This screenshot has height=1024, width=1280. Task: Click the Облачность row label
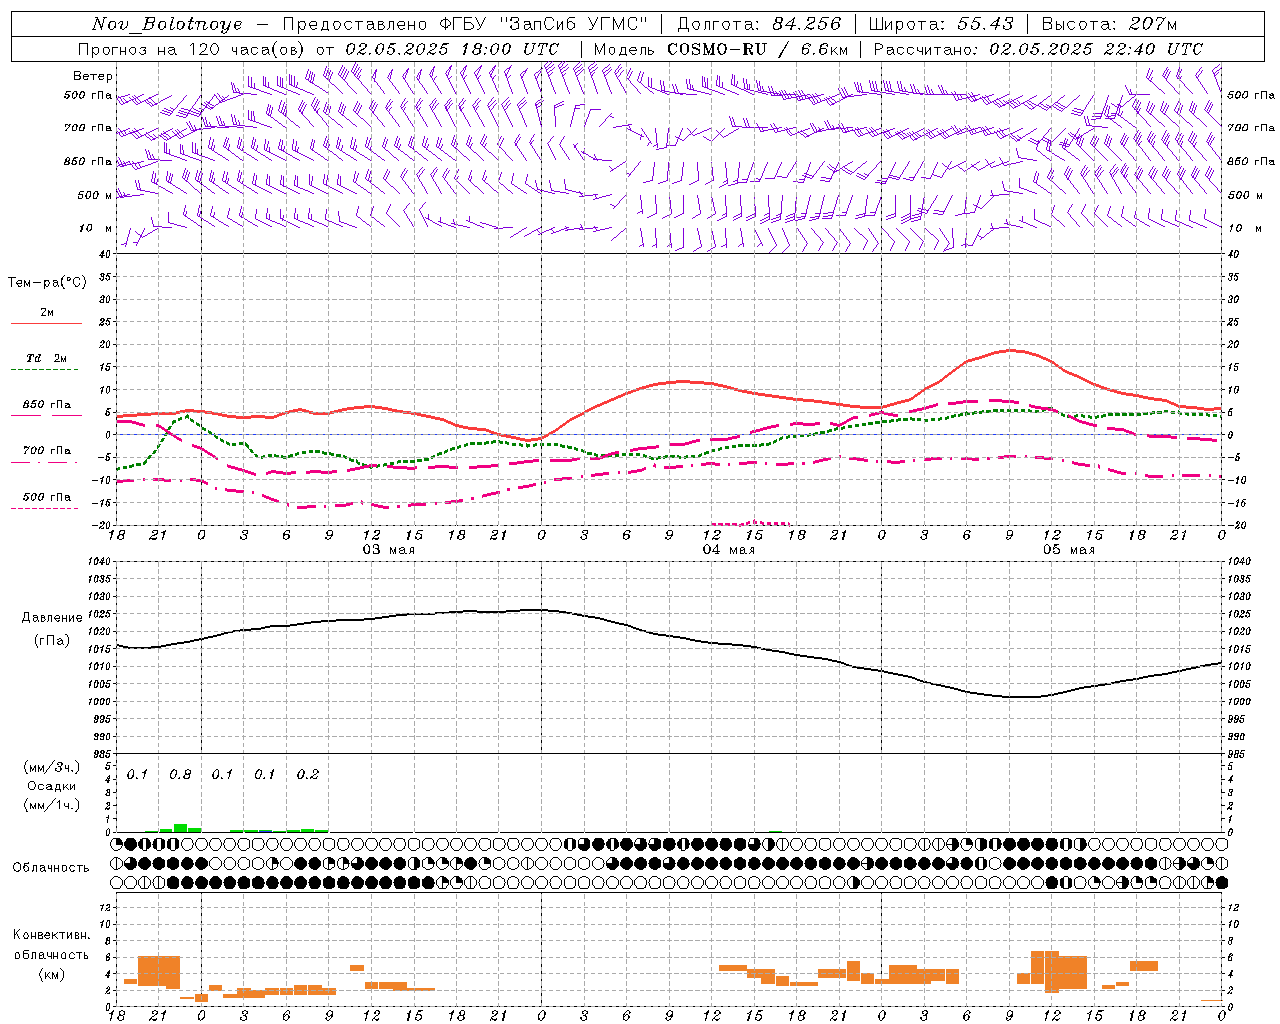(x=51, y=868)
